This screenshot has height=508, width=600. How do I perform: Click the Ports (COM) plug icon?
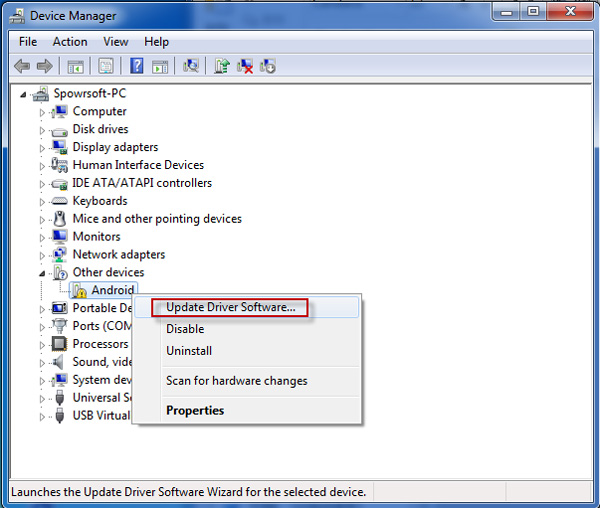(59, 326)
